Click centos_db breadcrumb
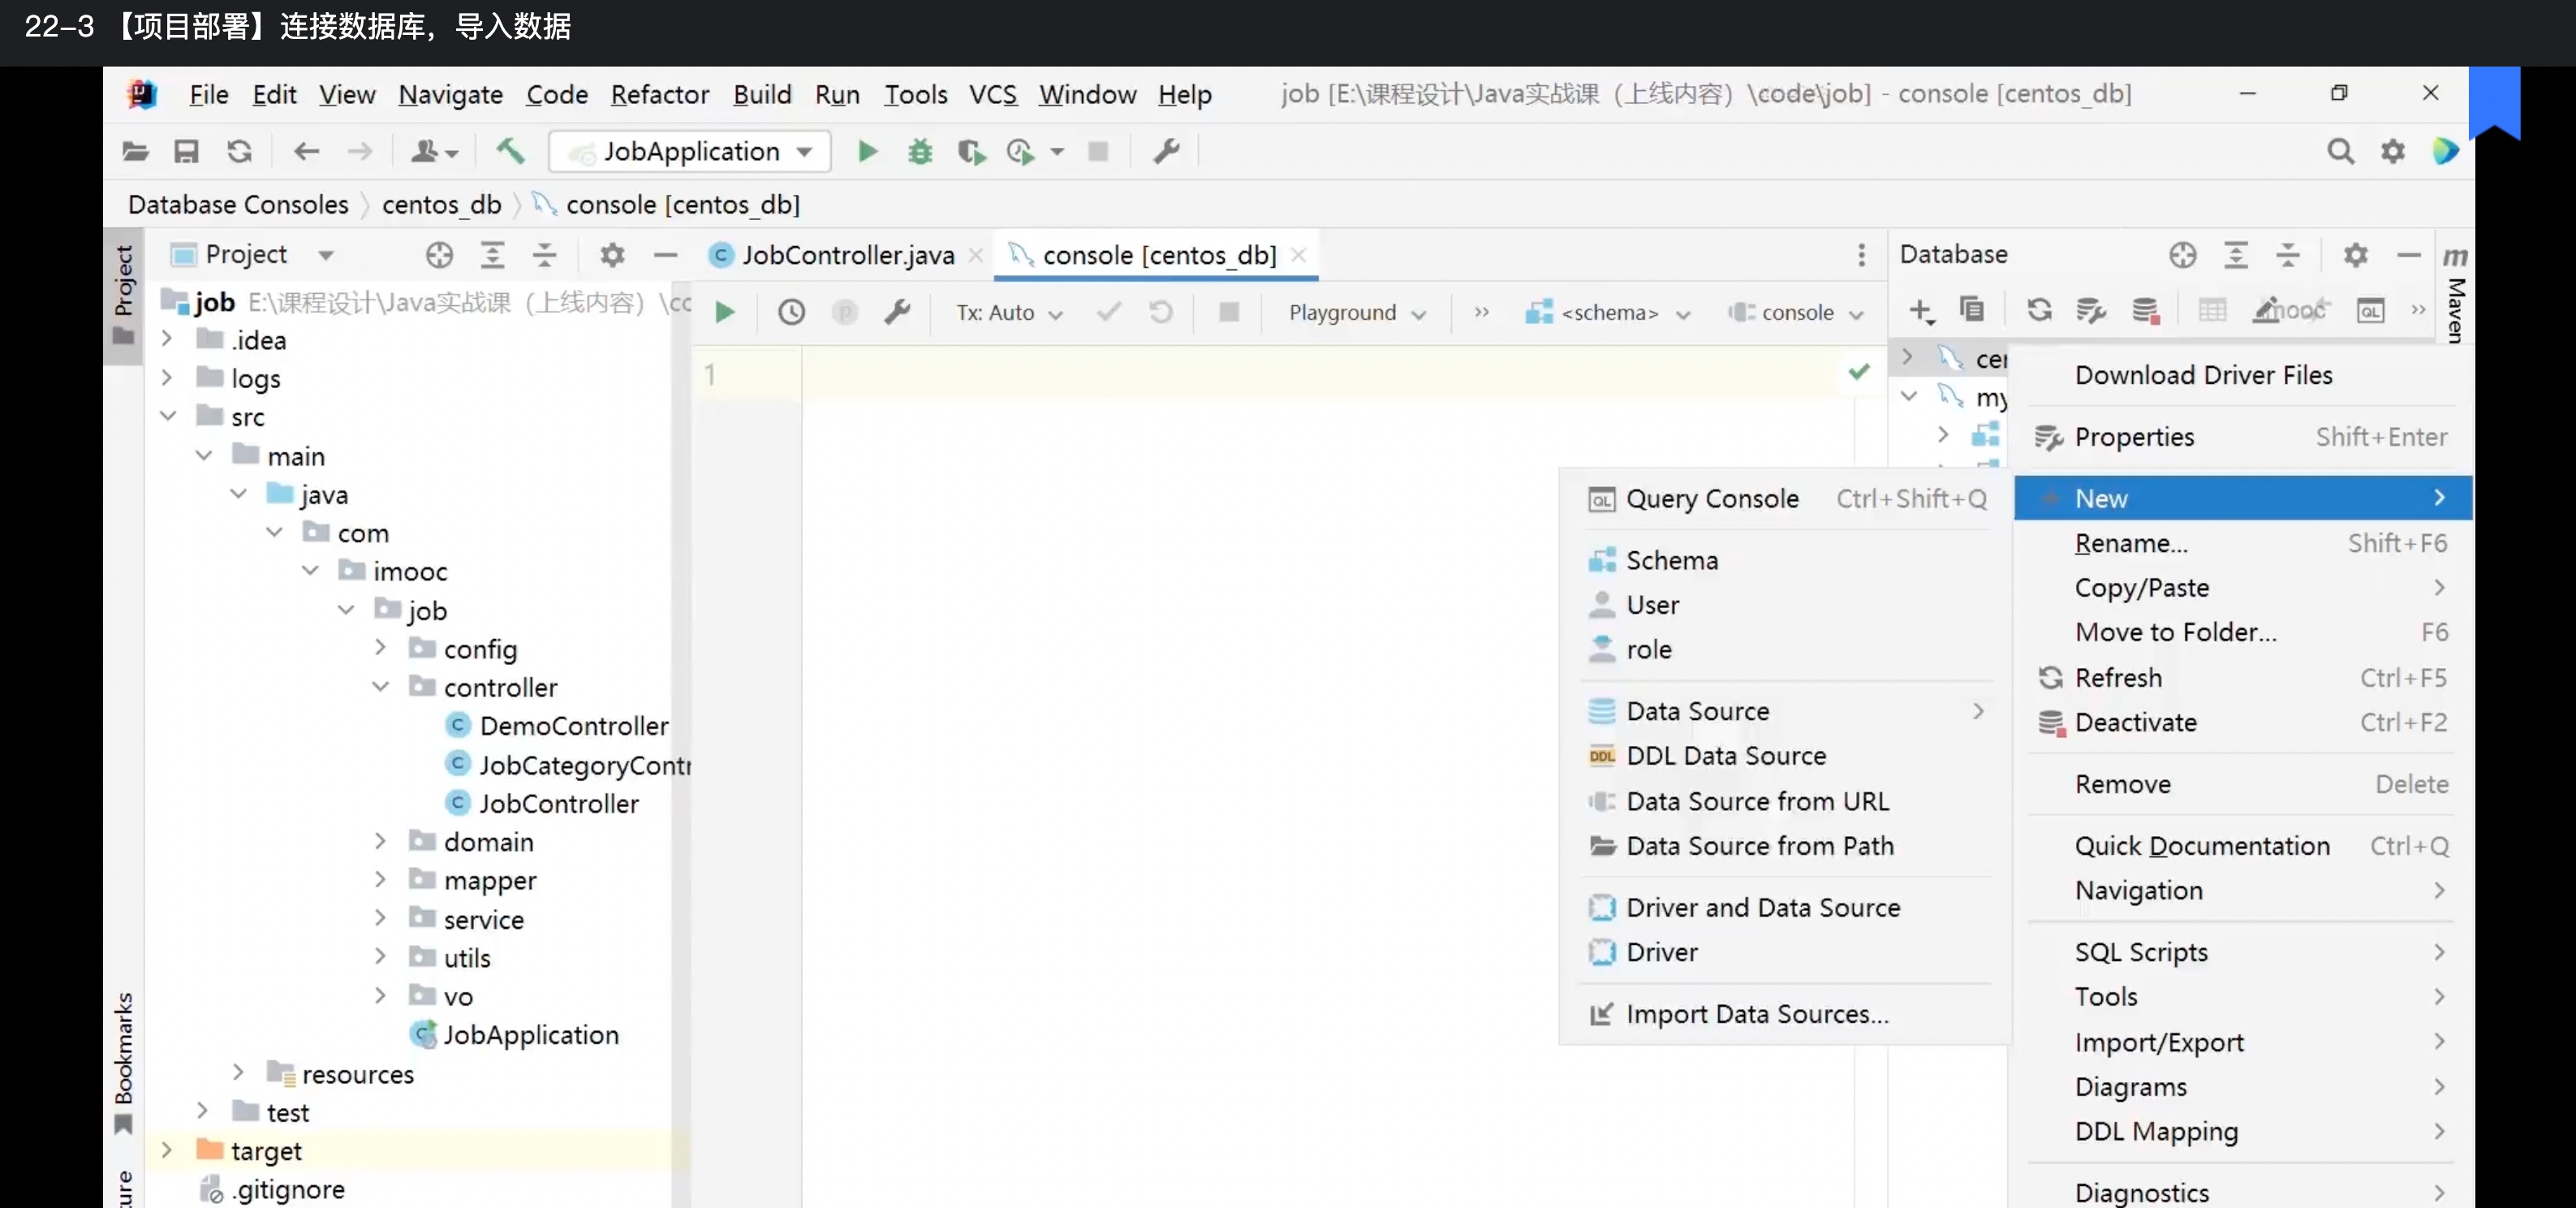The image size is (2576, 1208). click(x=441, y=204)
